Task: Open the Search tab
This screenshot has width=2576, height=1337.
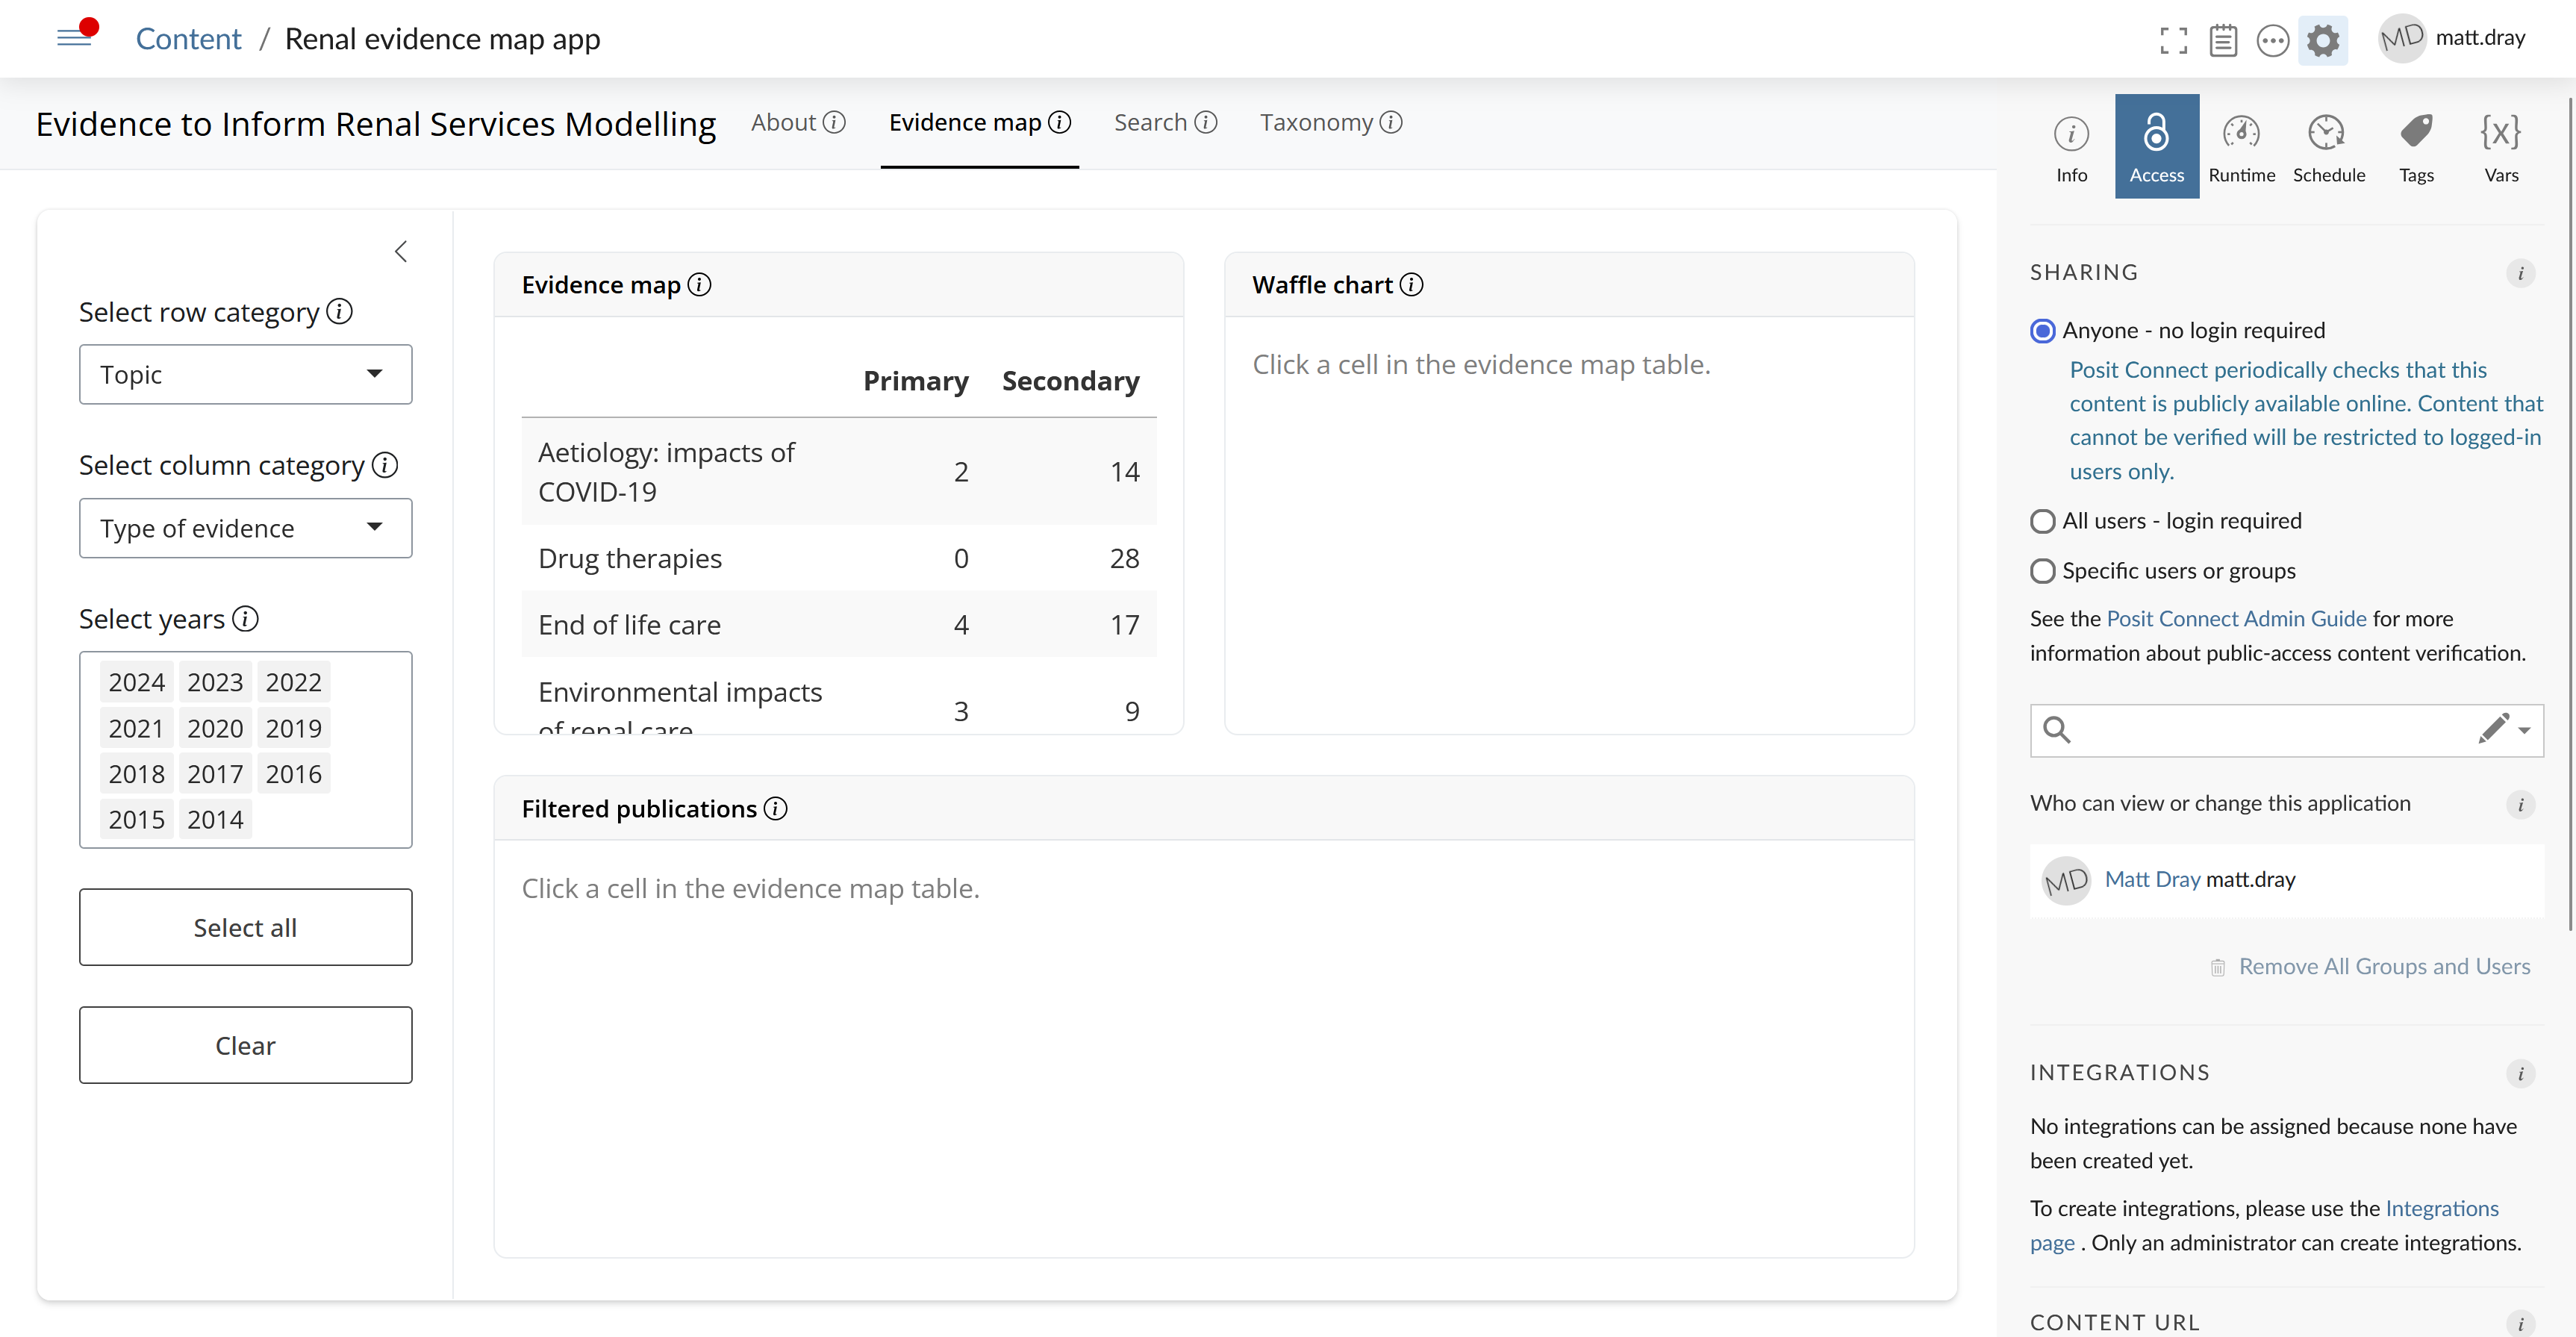Action: (1150, 122)
